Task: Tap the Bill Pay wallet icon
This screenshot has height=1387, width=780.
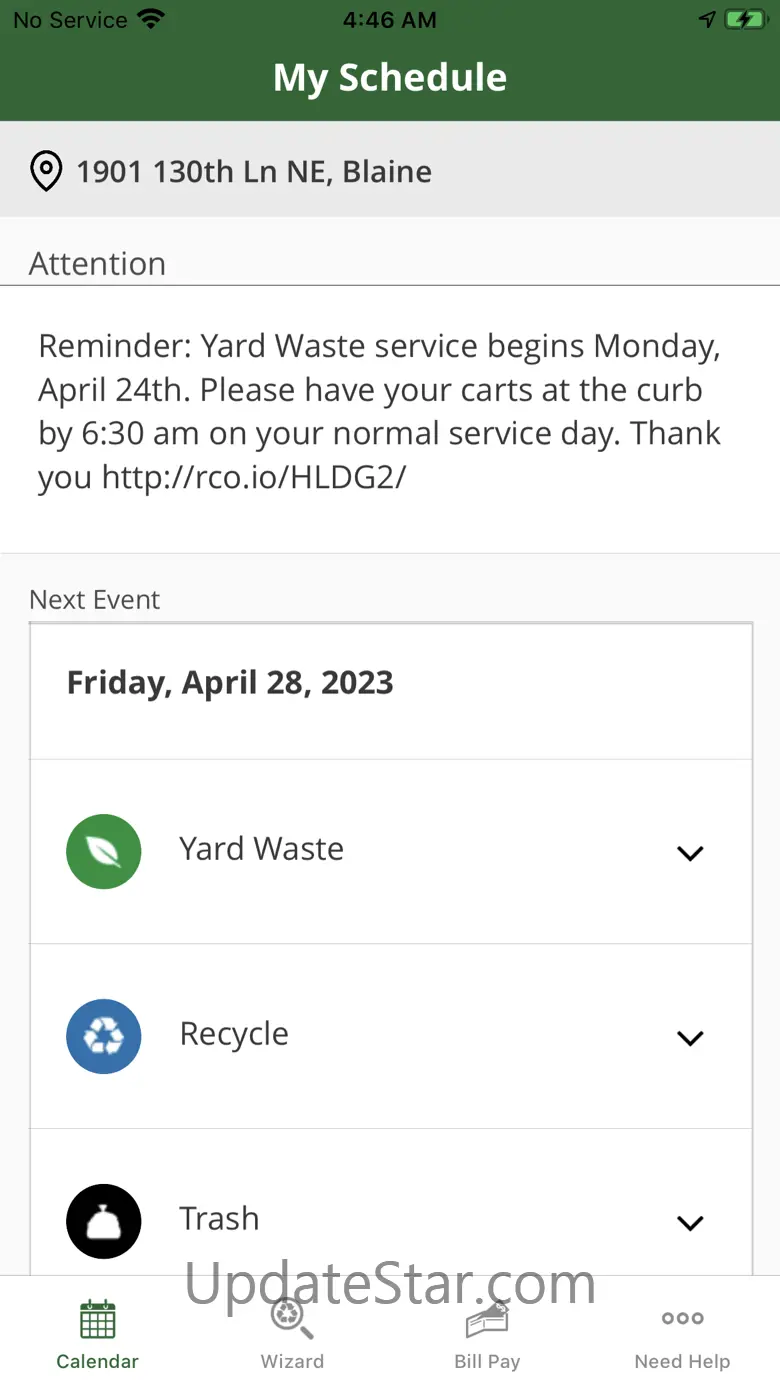Action: pyautogui.click(x=487, y=1320)
